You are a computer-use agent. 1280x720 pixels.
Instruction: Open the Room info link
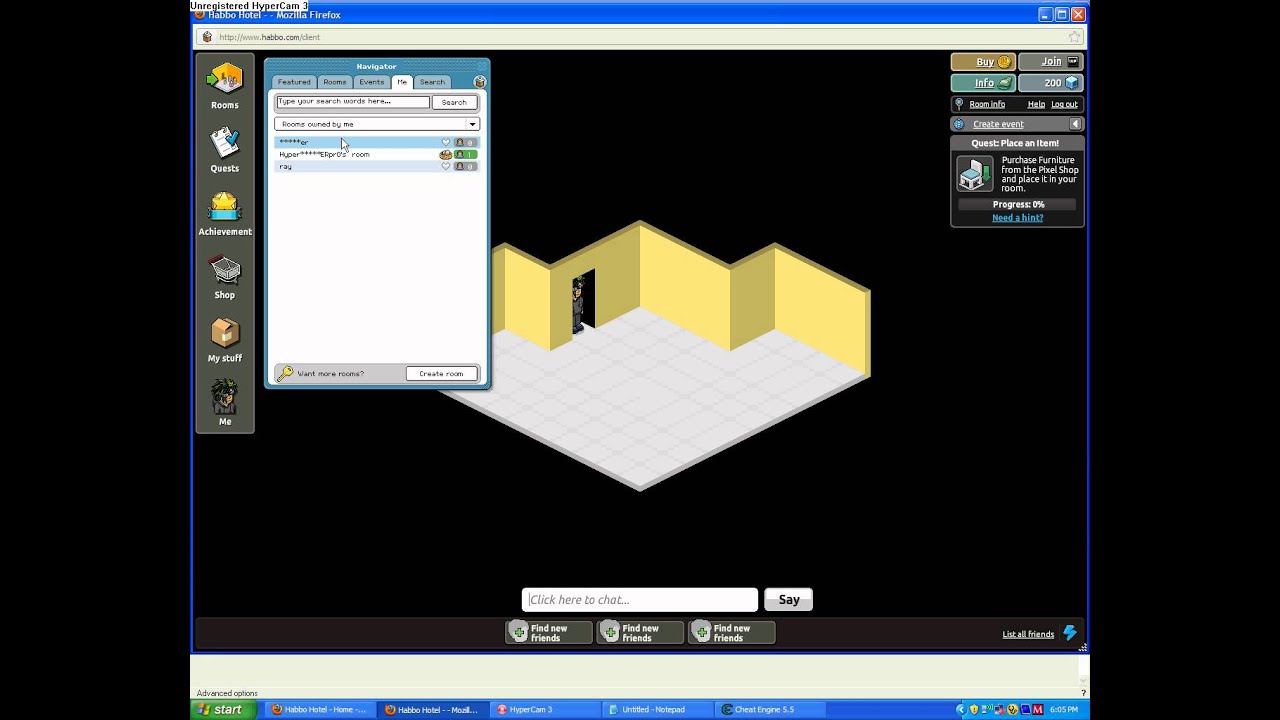[x=987, y=104]
